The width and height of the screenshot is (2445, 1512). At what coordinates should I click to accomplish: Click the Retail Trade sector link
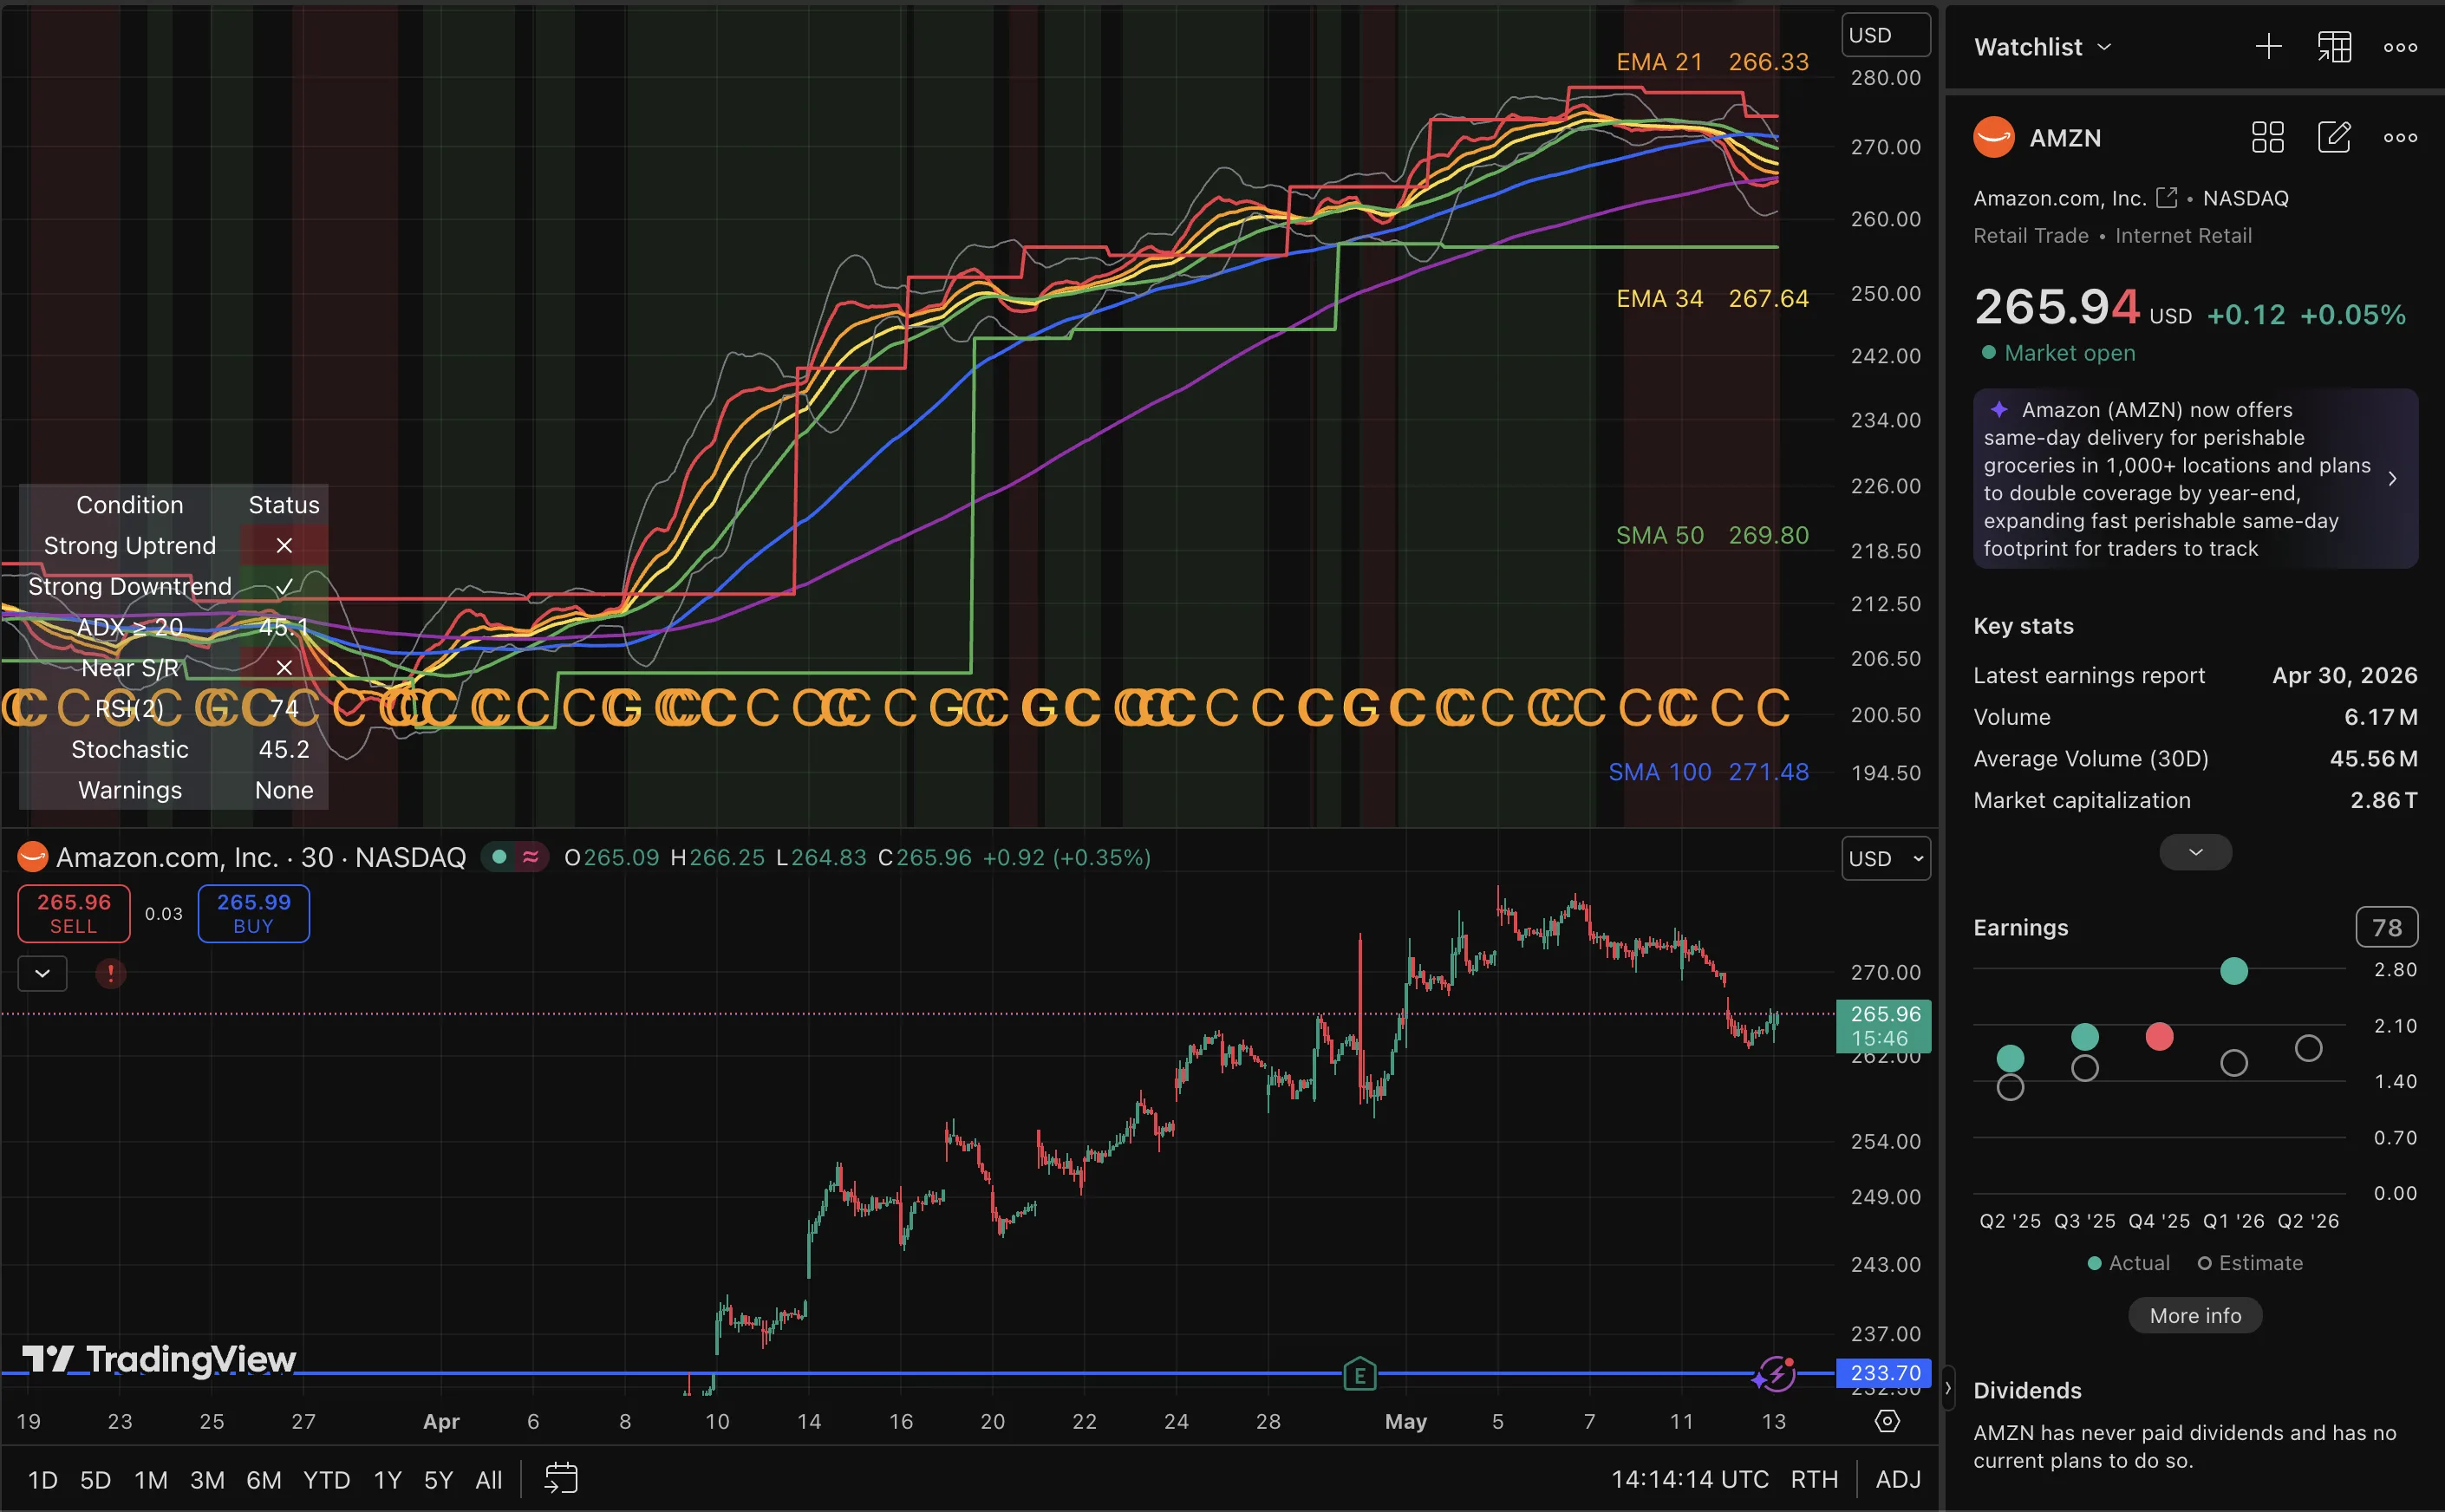(2030, 236)
